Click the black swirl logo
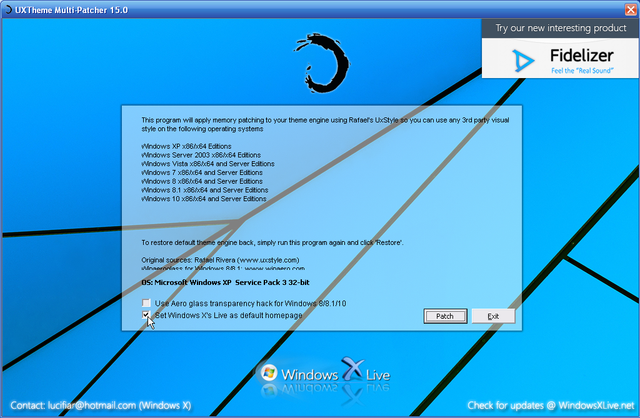This screenshot has height=418, width=640. tap(322, 62)
